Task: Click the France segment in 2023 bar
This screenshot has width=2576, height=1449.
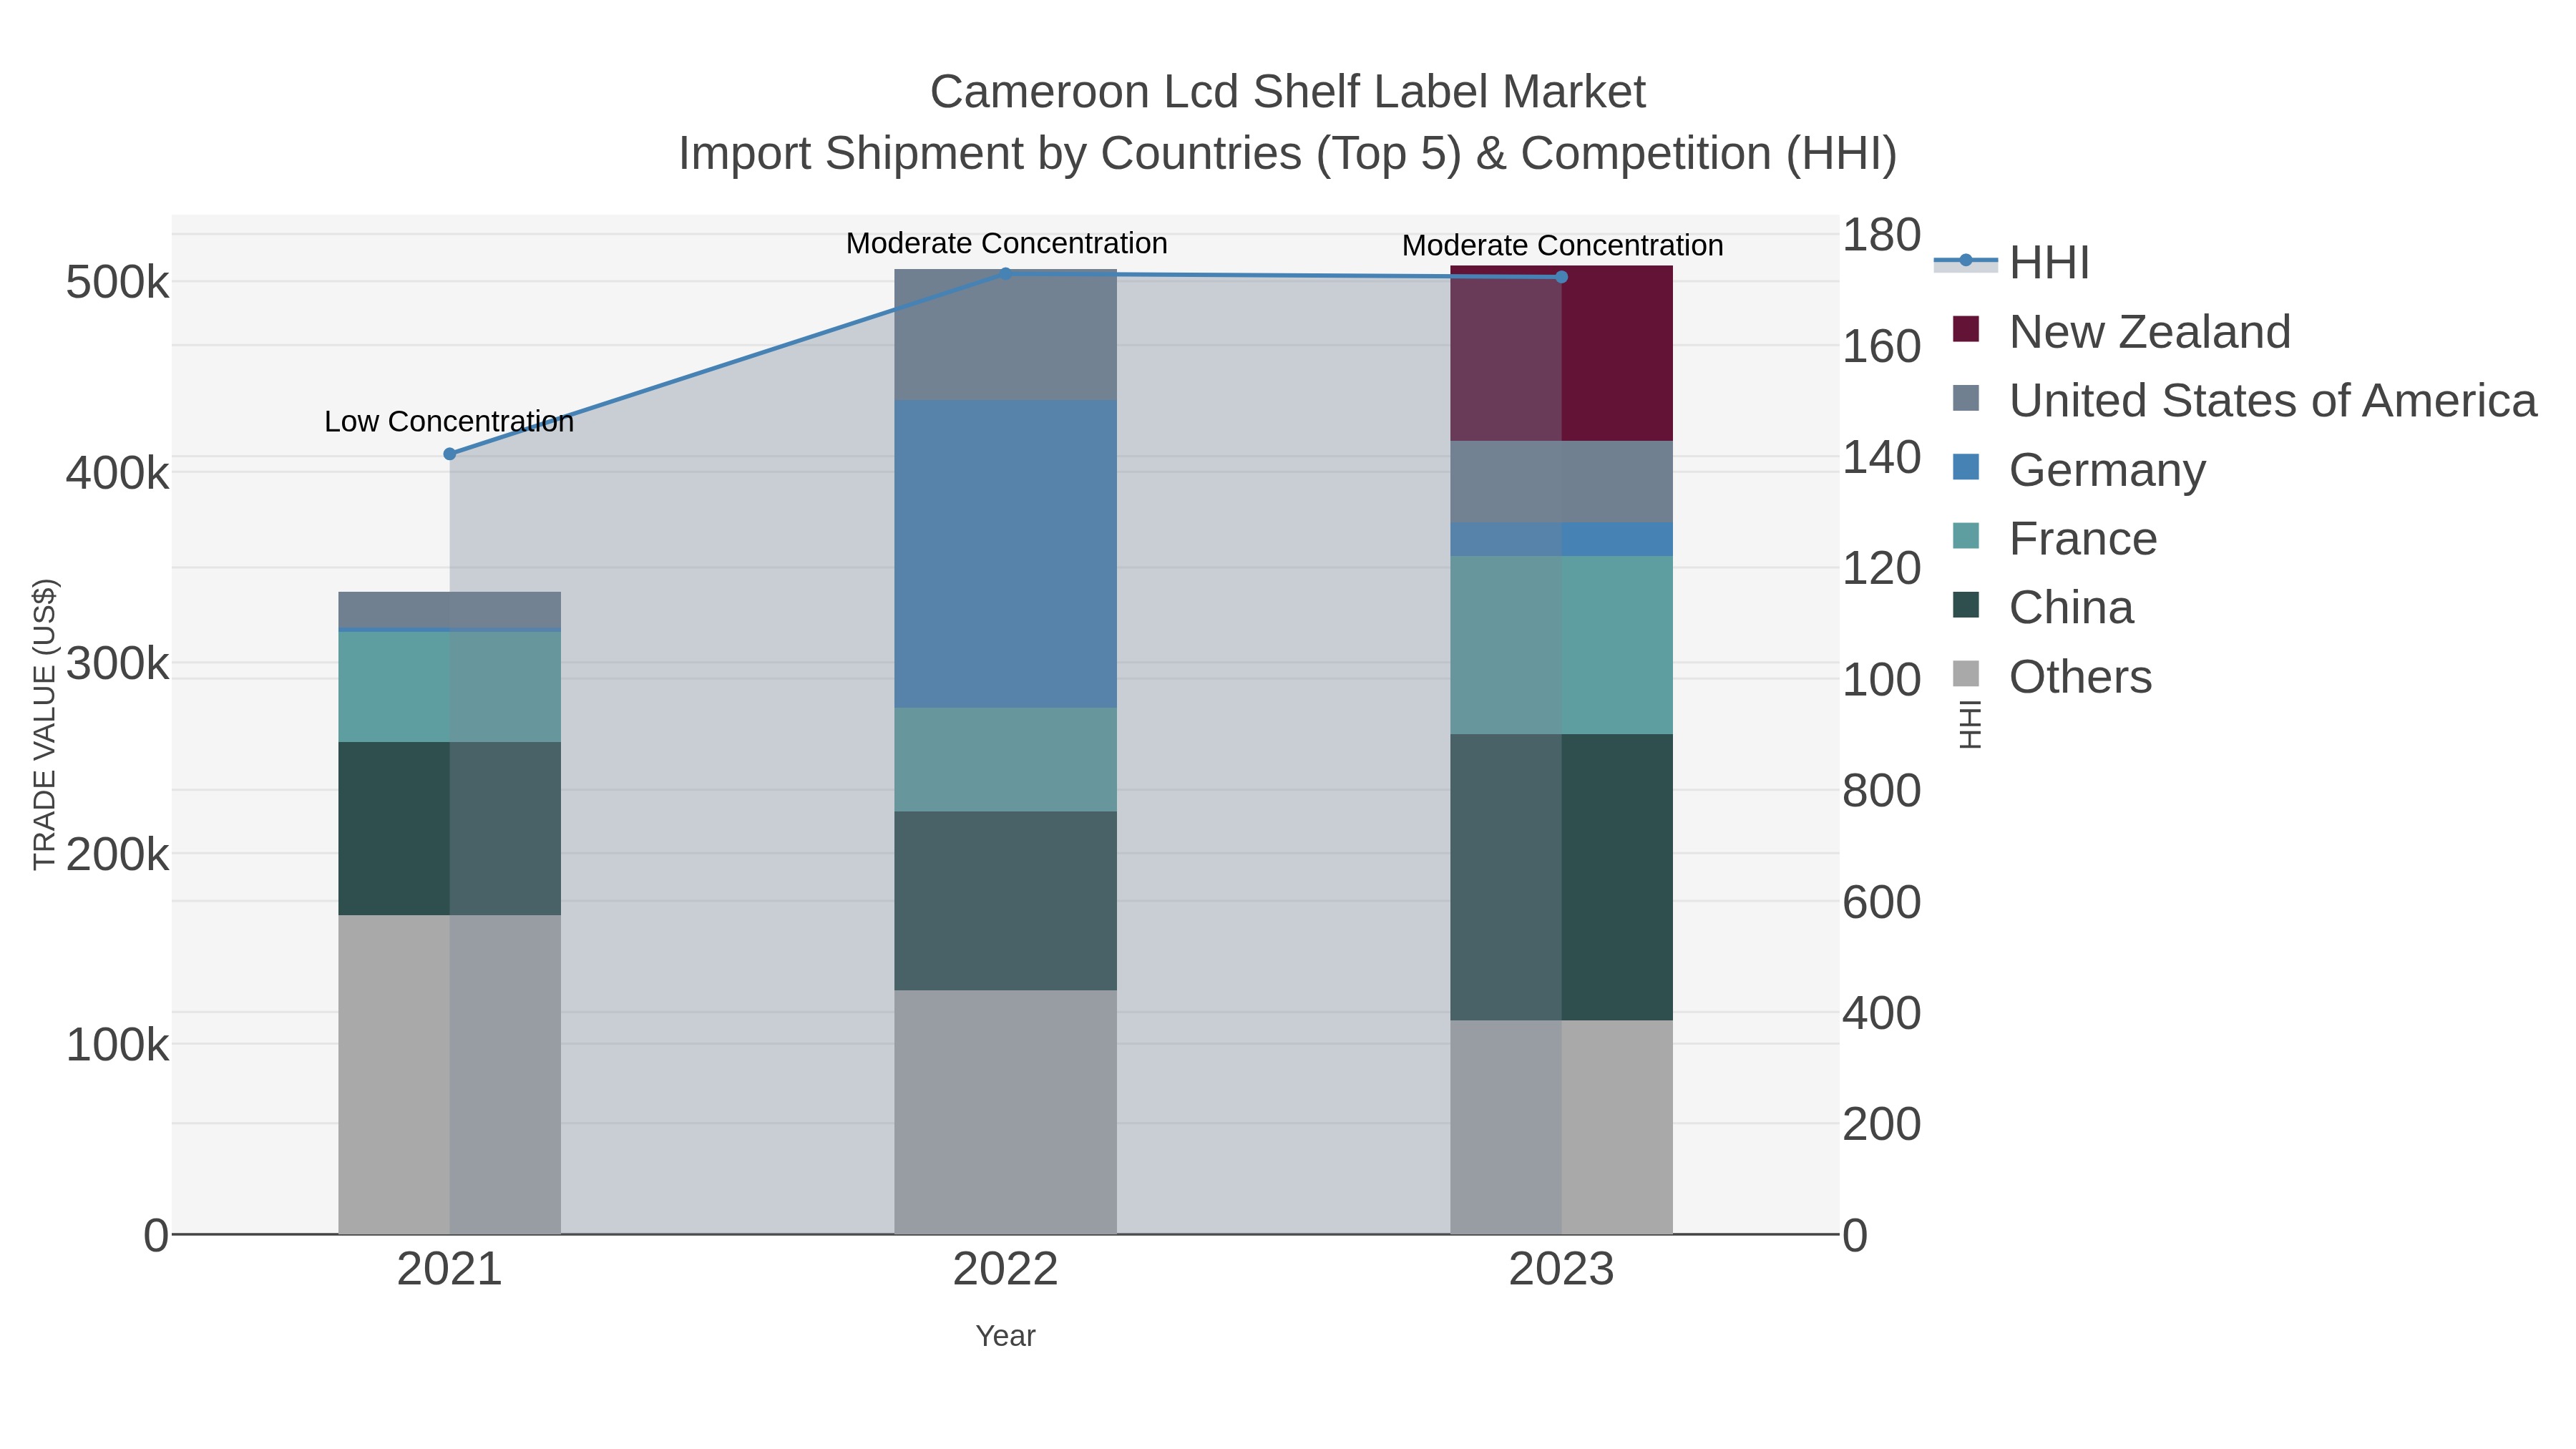Action: pos(1561,645)
